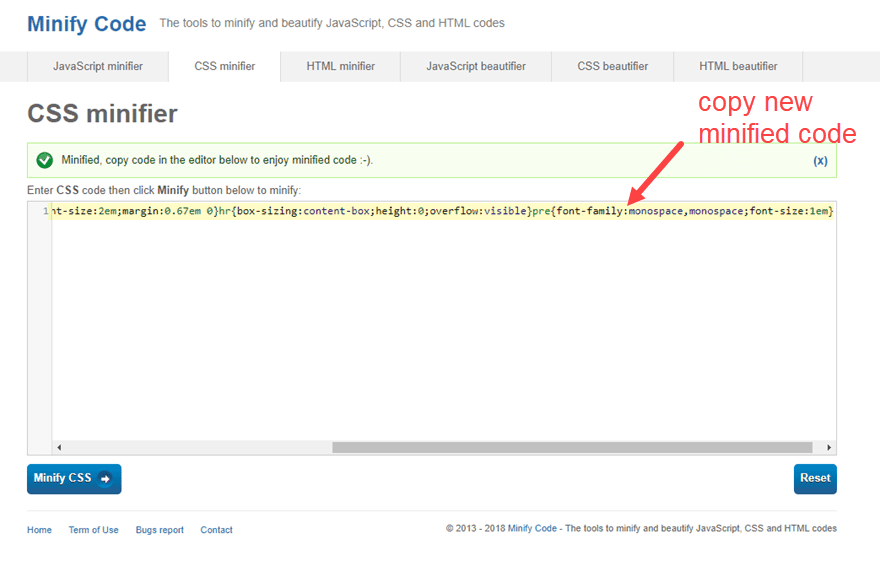This screenshot has width=880, height=577.
Task: Click the green checkmark success icon
Action: [44, 161]
